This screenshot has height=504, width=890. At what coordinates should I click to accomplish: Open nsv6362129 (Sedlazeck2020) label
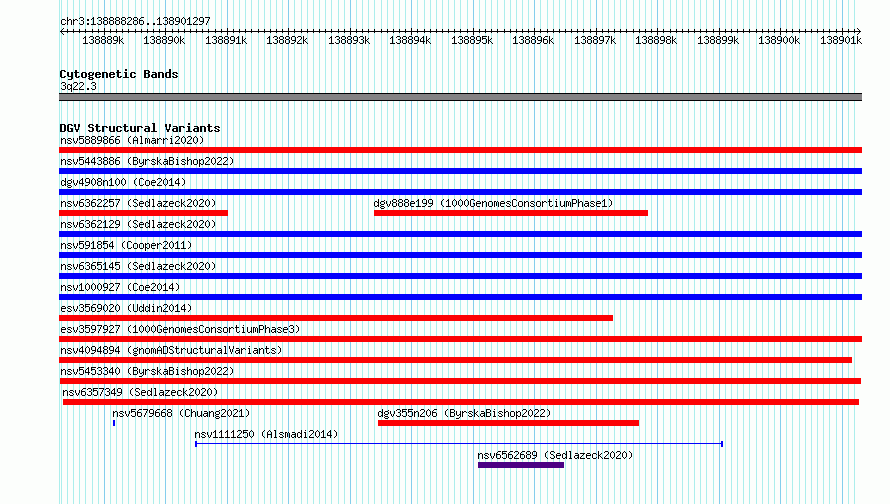click(138, 224)
